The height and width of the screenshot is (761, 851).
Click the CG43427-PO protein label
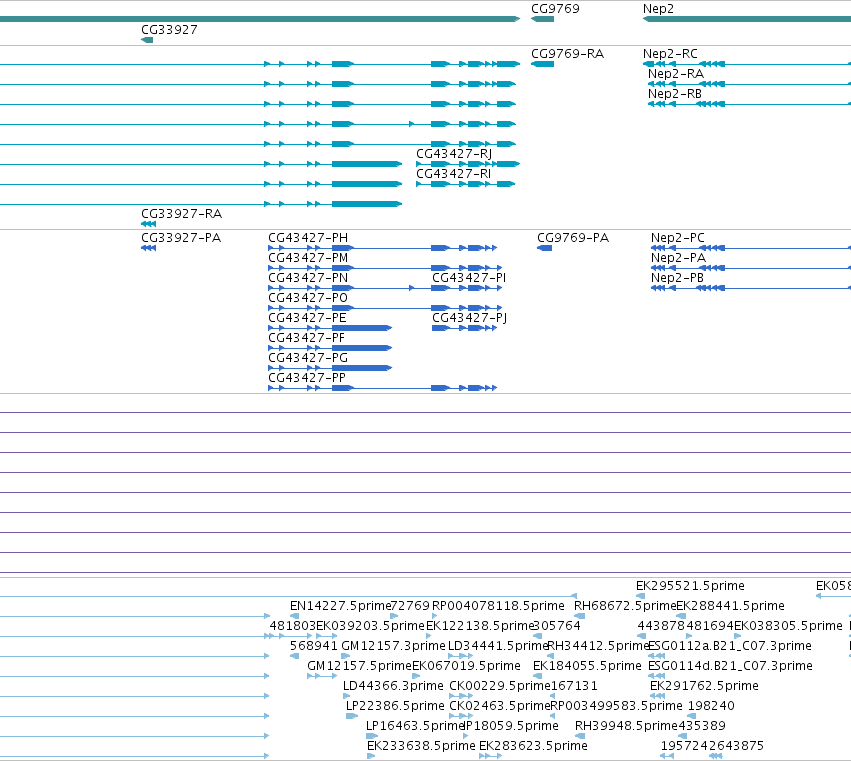(x=308, y=298)
